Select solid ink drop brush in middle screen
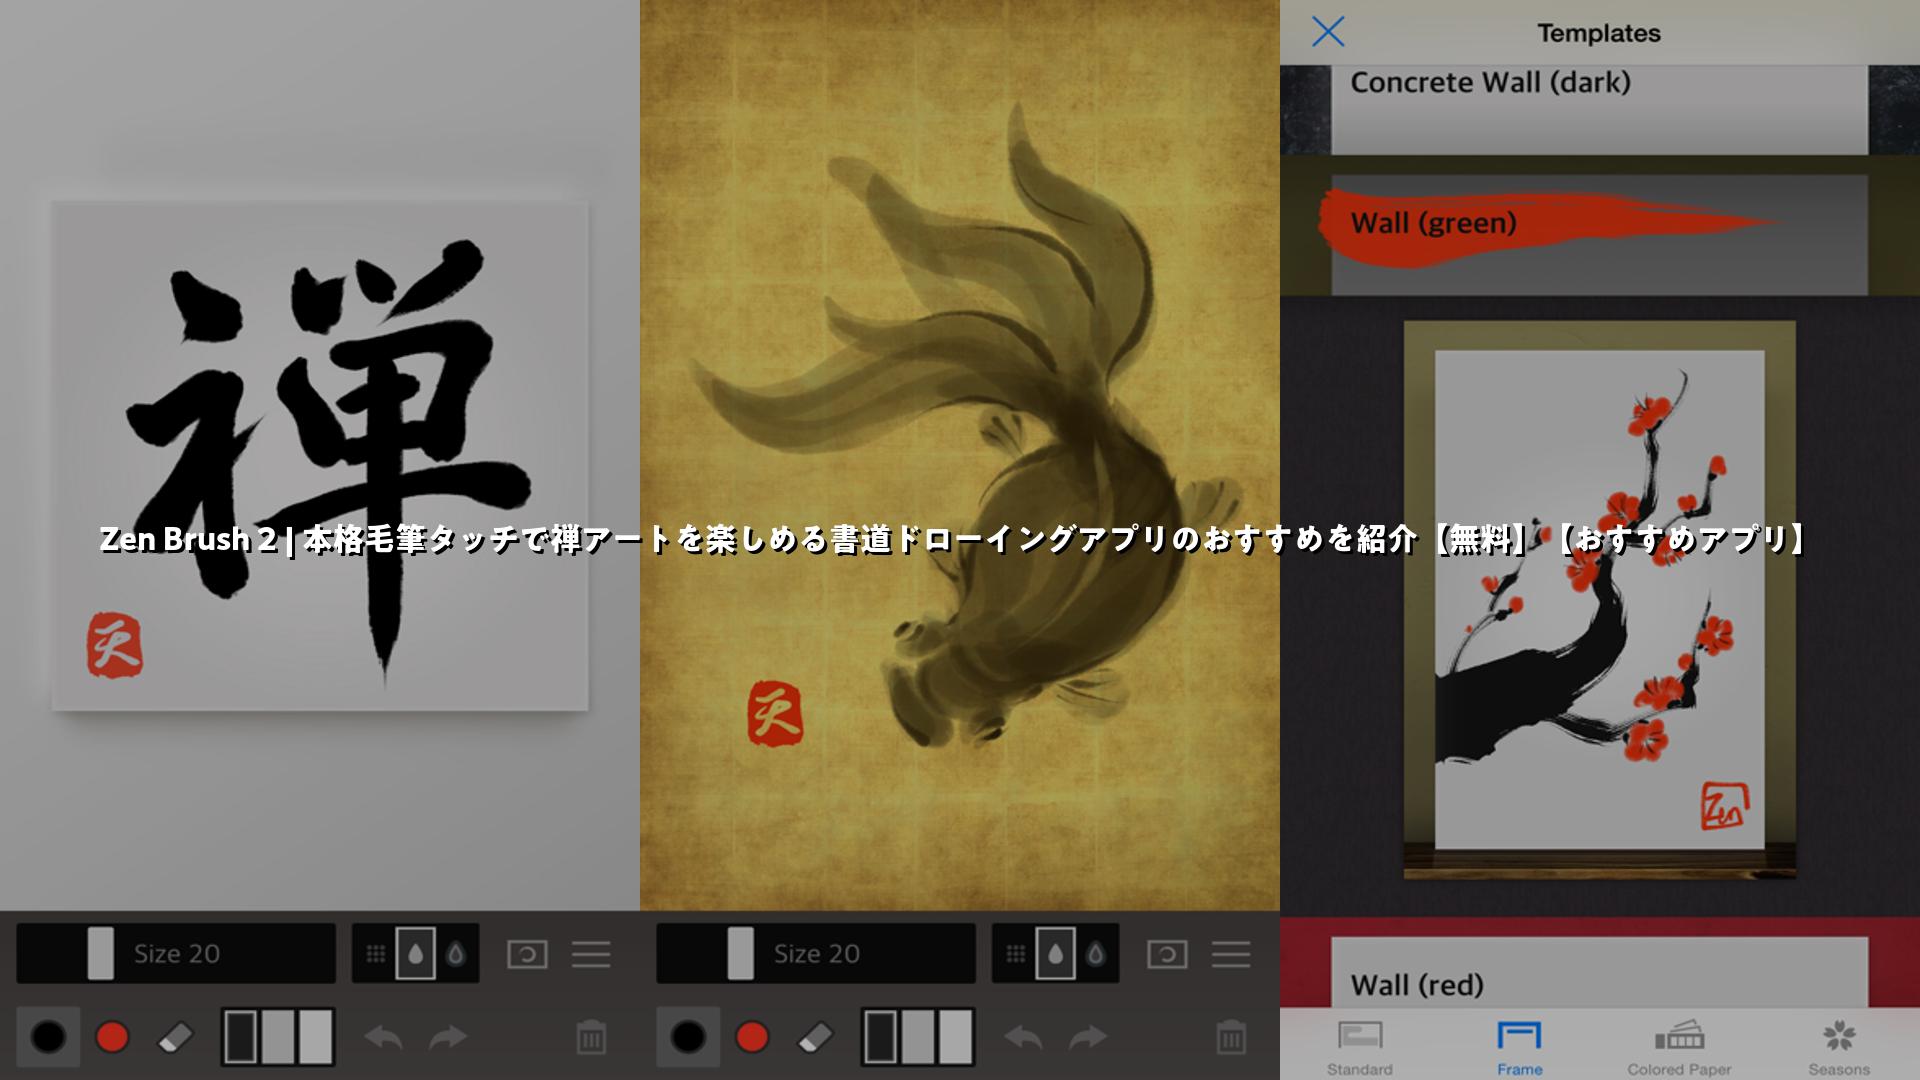1920x1080 pixels. click(x=1056, y=953)
